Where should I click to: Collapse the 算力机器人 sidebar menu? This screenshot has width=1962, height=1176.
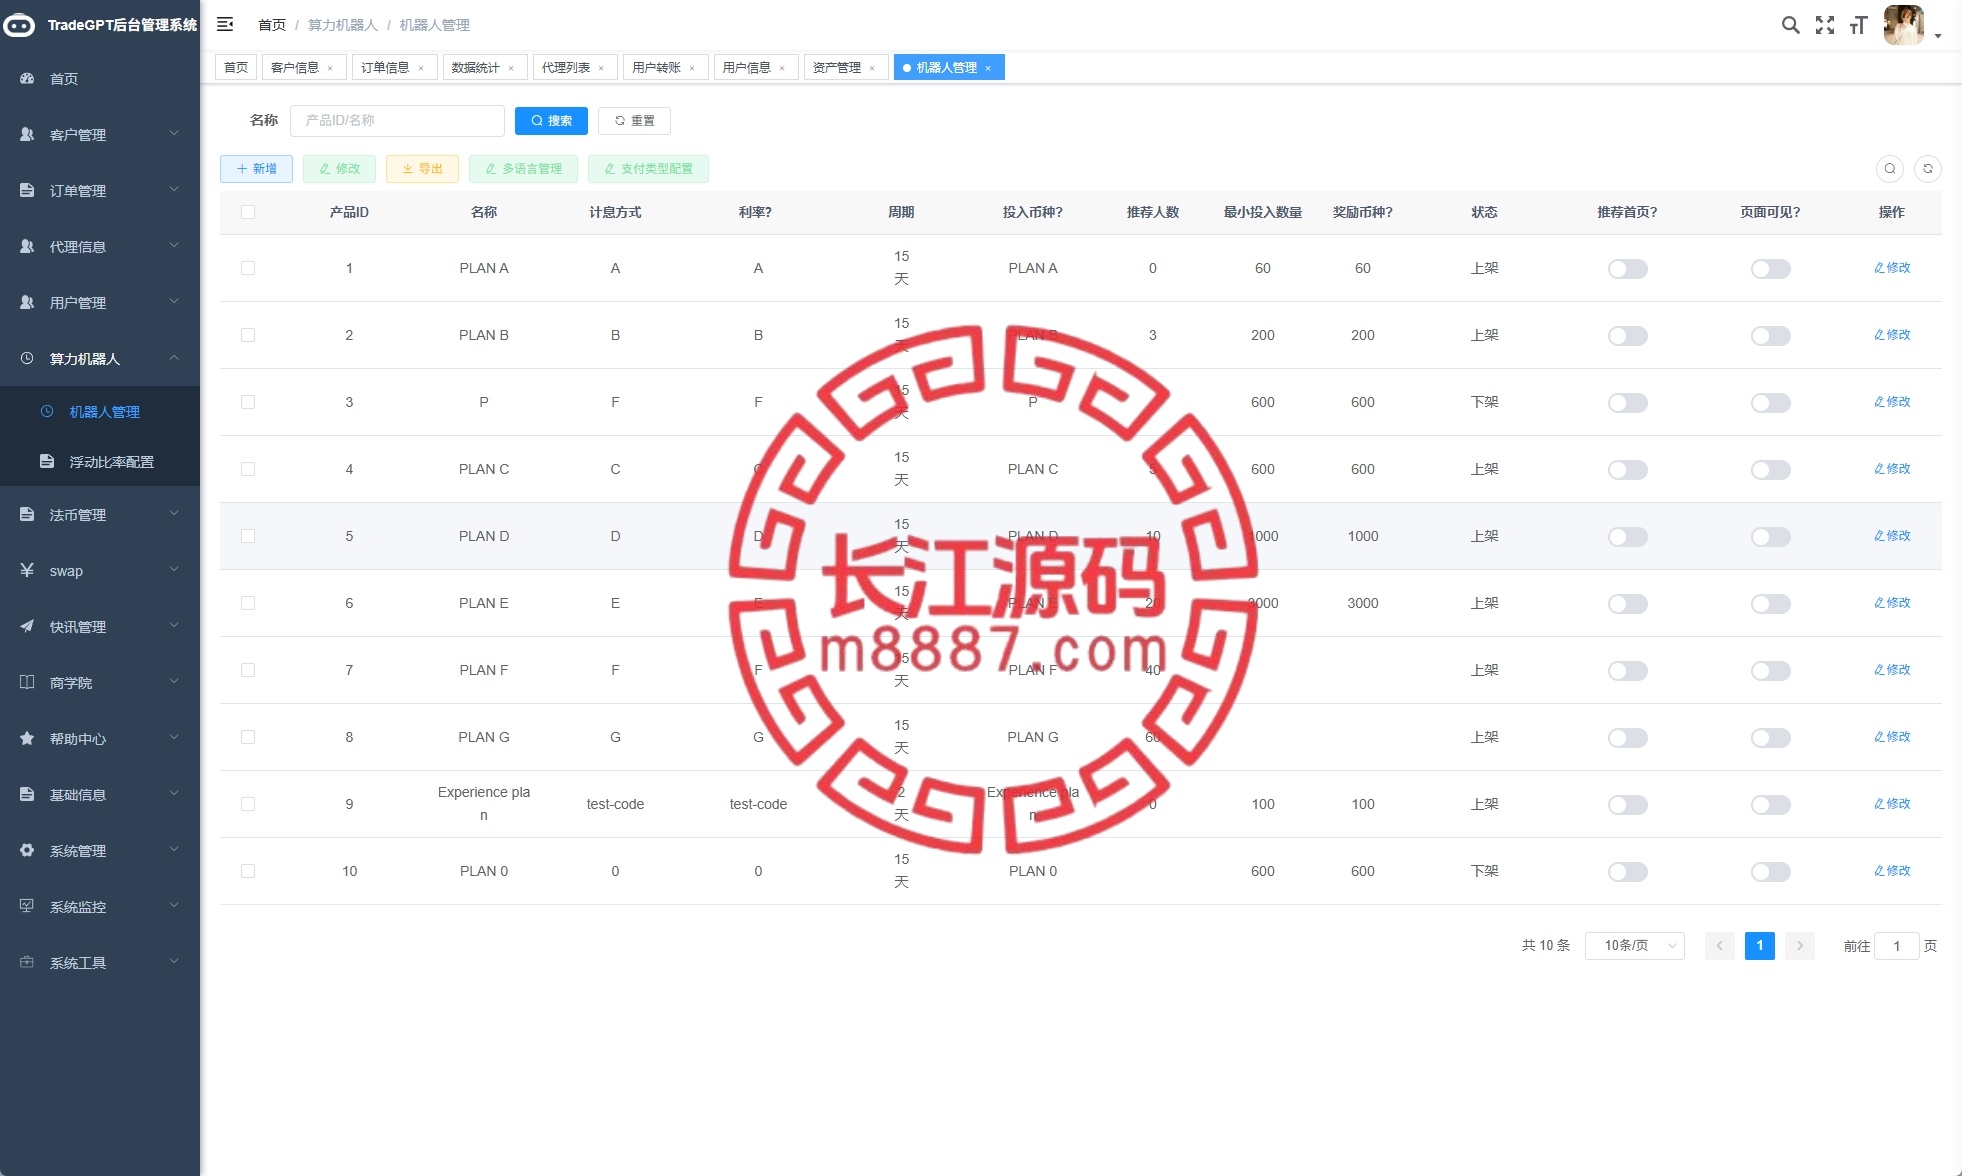tap(100, 358)
